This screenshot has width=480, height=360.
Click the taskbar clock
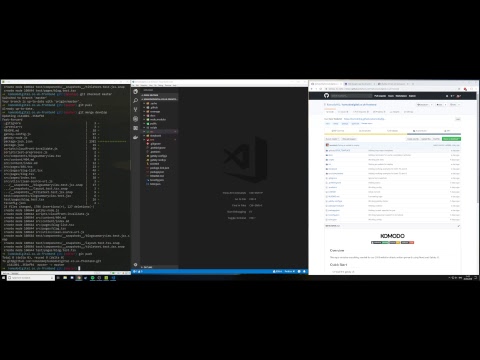tap(468, 278)
